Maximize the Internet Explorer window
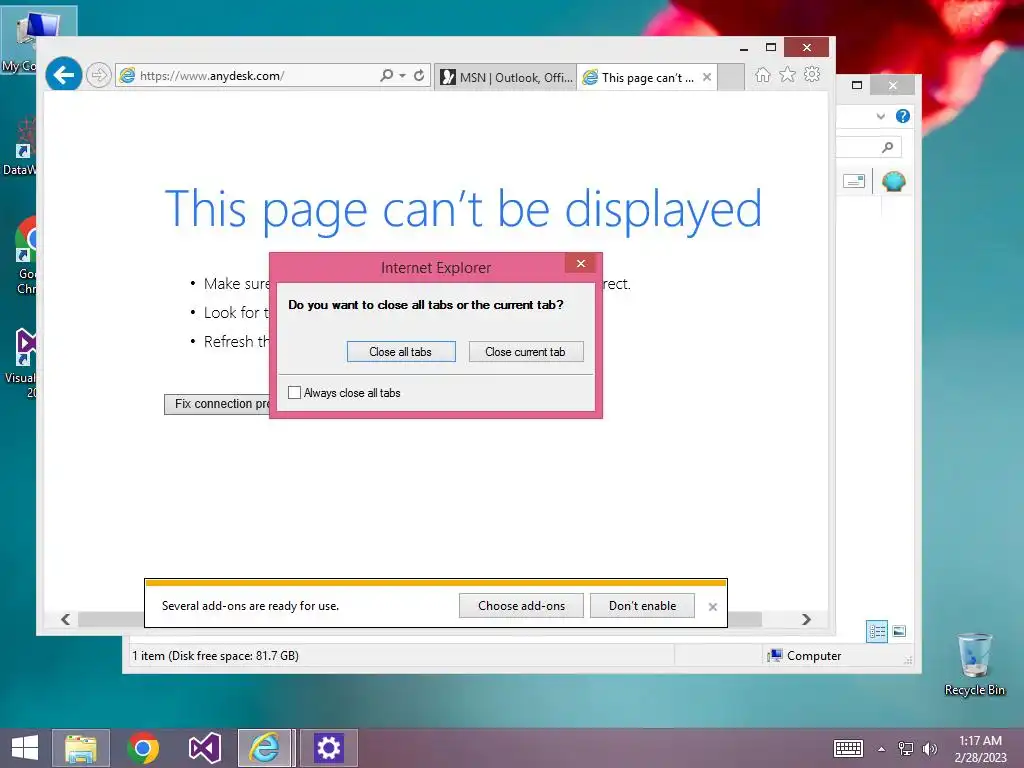Screen dimensions: 1024x768 point(771,47)
